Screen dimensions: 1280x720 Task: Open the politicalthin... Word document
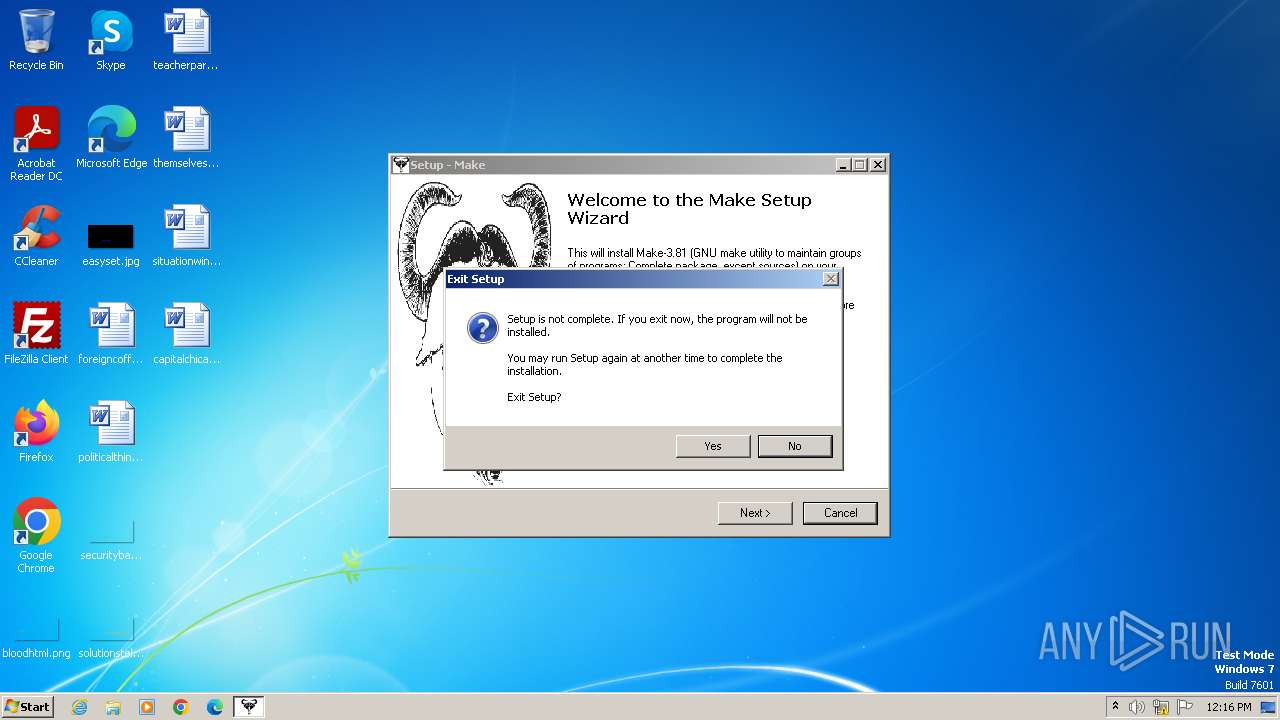click(111, 432)
